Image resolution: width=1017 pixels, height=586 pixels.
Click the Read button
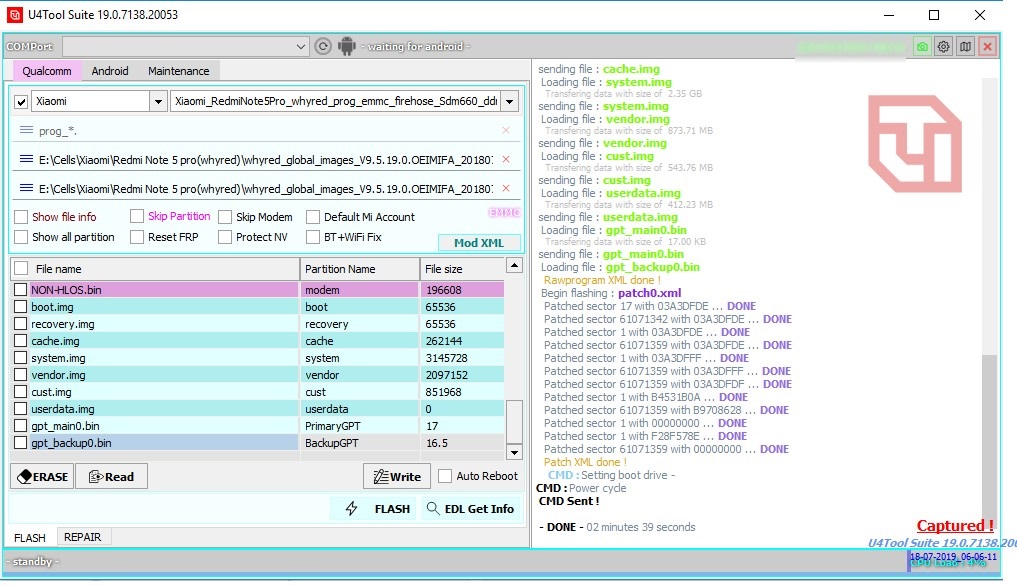tap(112, 476)
